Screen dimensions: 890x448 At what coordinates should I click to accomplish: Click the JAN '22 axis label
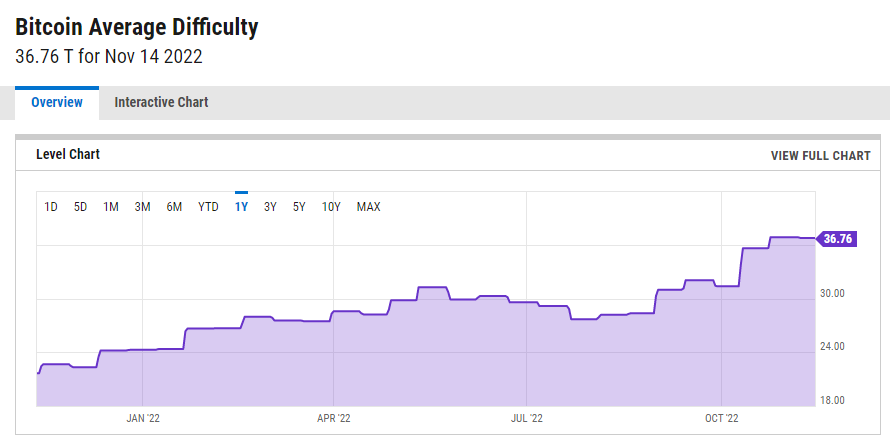point(143,418)
